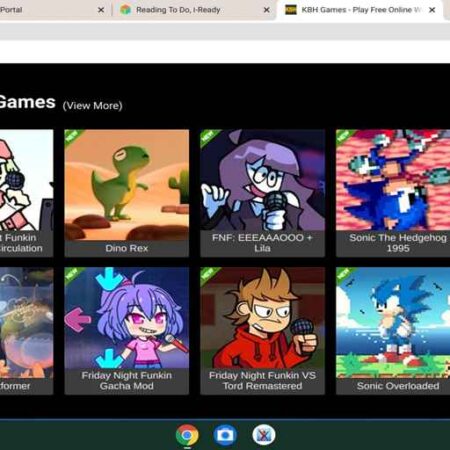
Task: Launch the Camera app from shelf
Action: coord(225,435)
